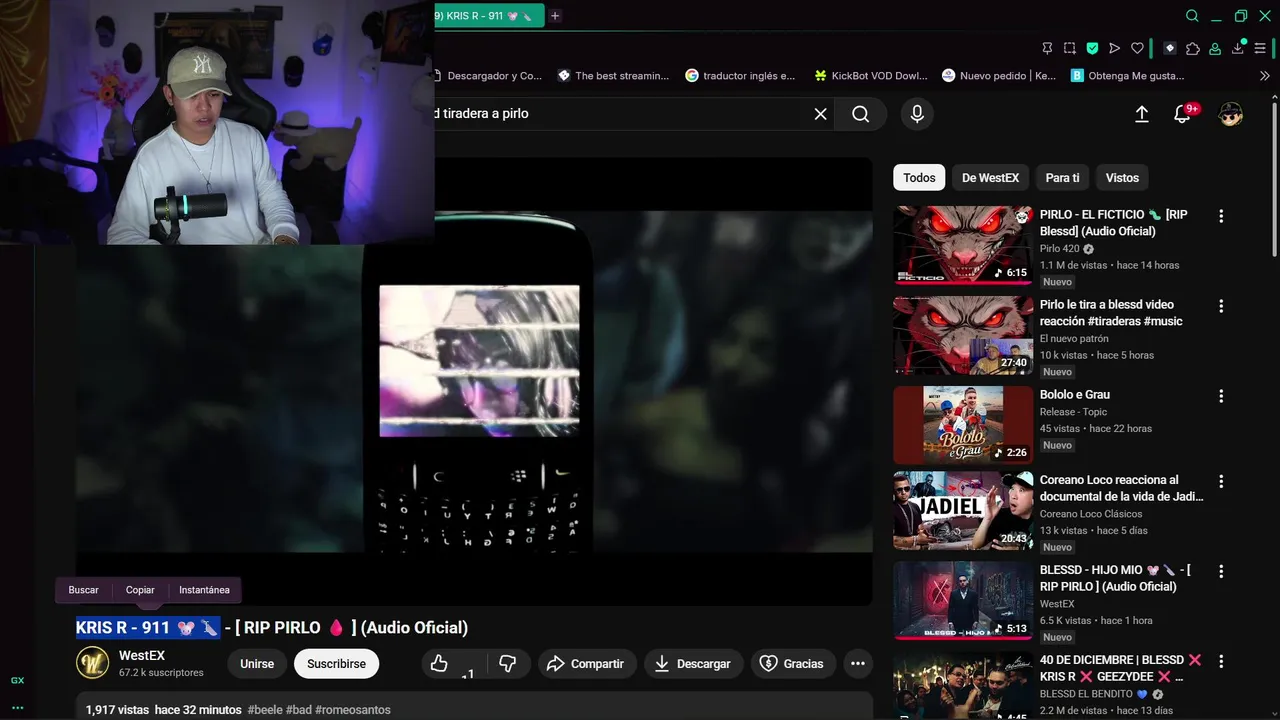
Task: Choose Buscar in selection popup
Action: 84,590
